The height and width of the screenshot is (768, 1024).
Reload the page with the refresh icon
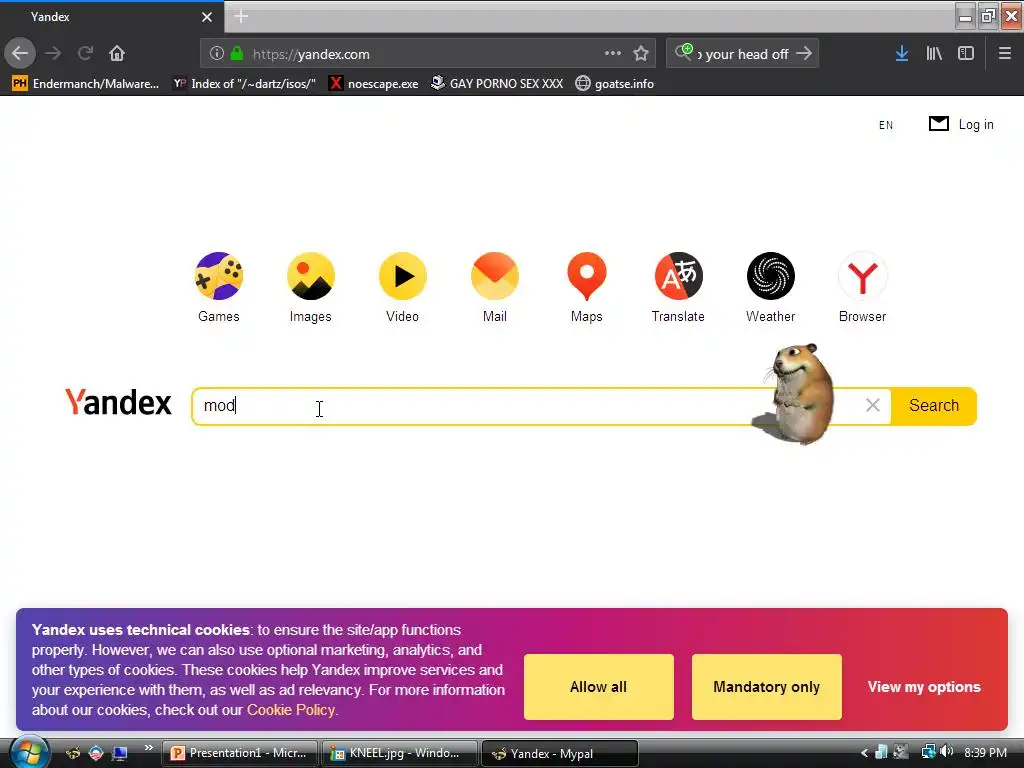(x=85, y=54)
